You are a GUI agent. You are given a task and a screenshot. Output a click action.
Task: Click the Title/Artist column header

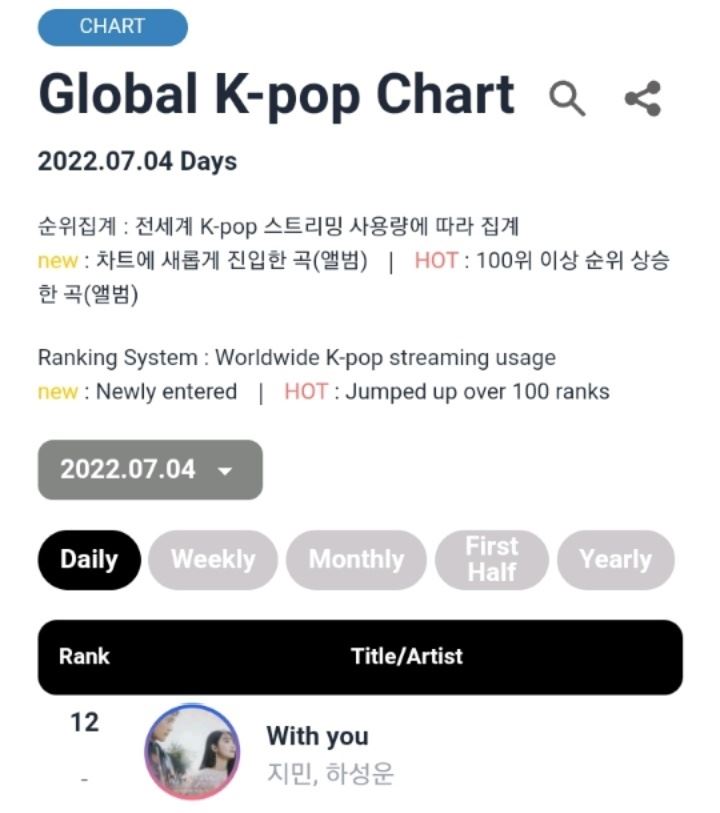[x=407, y=656]
